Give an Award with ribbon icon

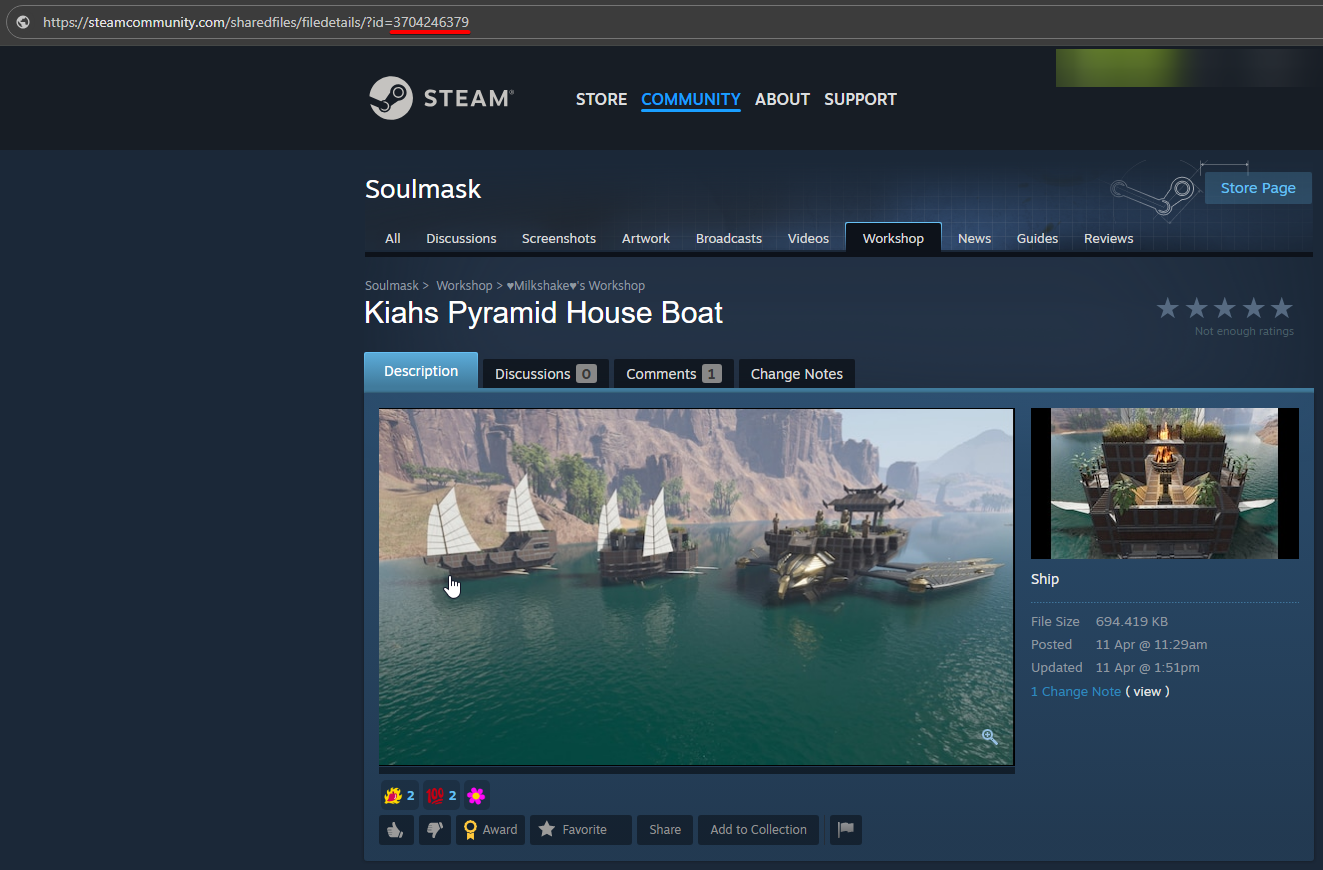click(x=490, y=830)
